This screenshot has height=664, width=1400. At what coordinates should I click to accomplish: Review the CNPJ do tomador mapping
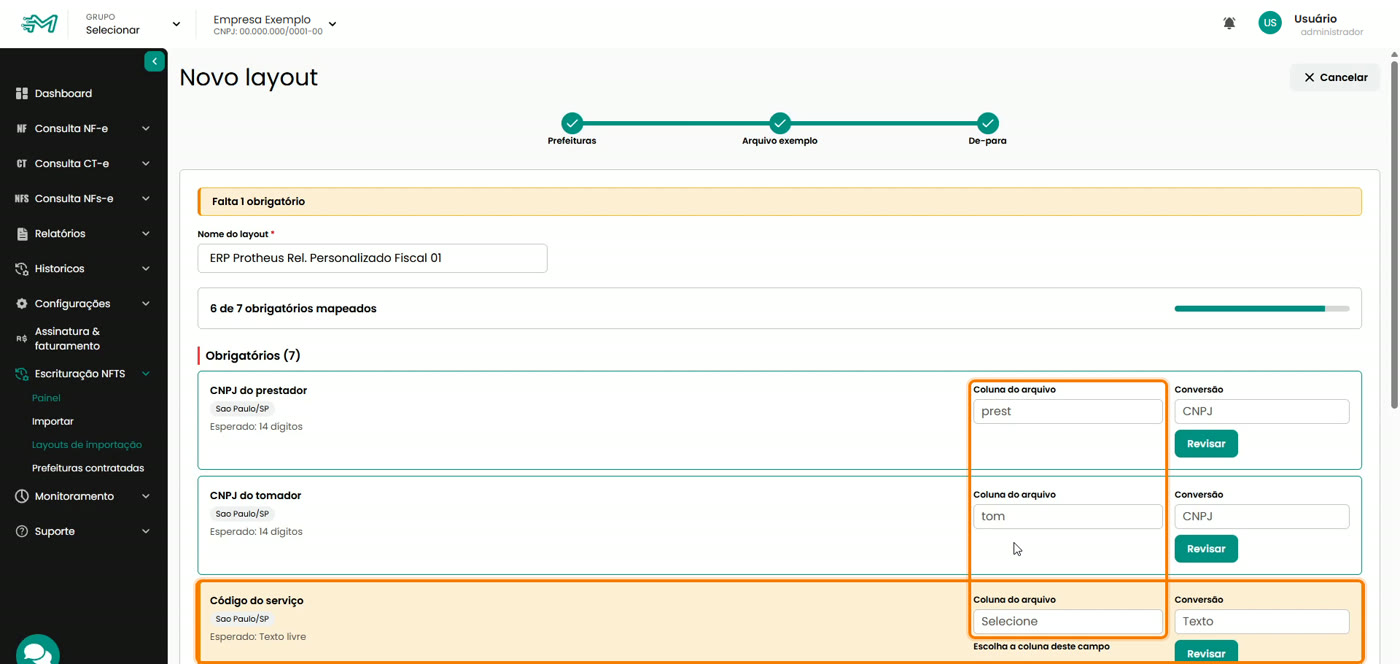(x=1206, y=548)
